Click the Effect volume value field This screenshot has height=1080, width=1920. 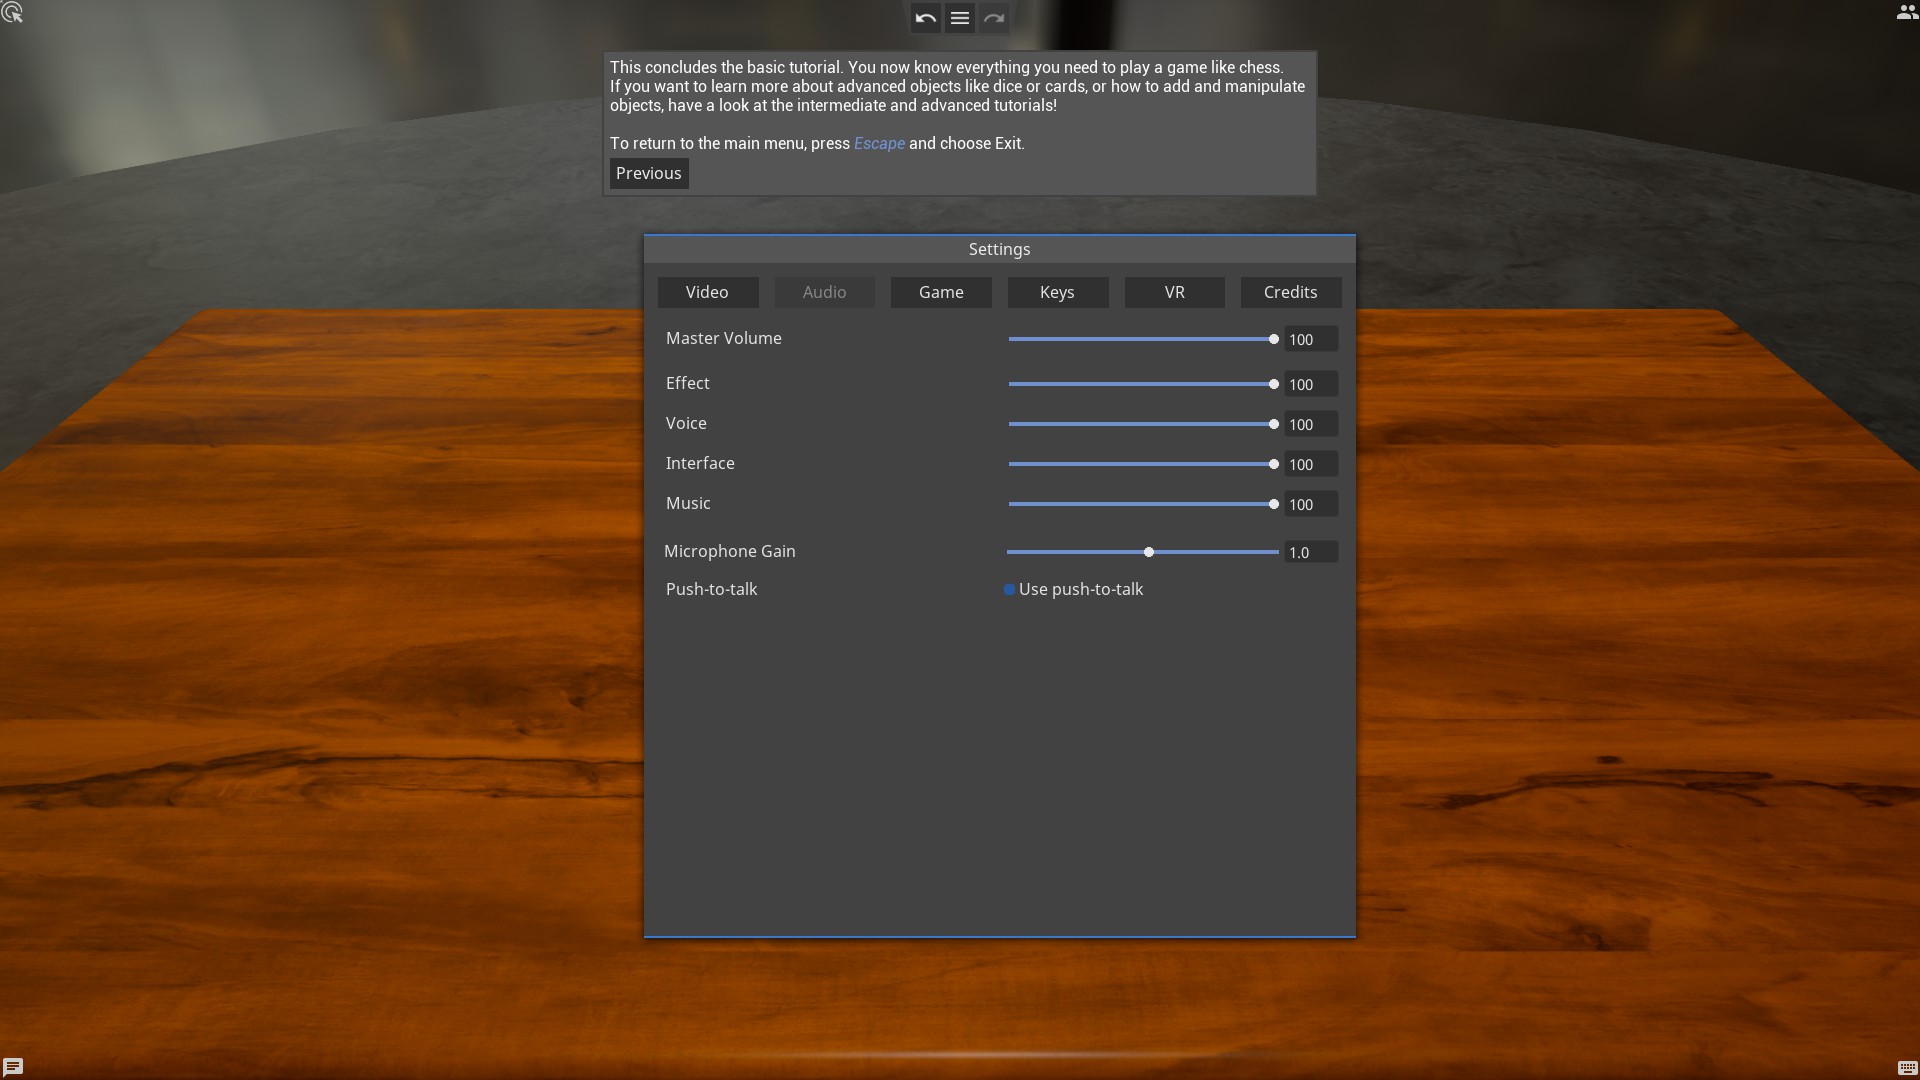1310,384
